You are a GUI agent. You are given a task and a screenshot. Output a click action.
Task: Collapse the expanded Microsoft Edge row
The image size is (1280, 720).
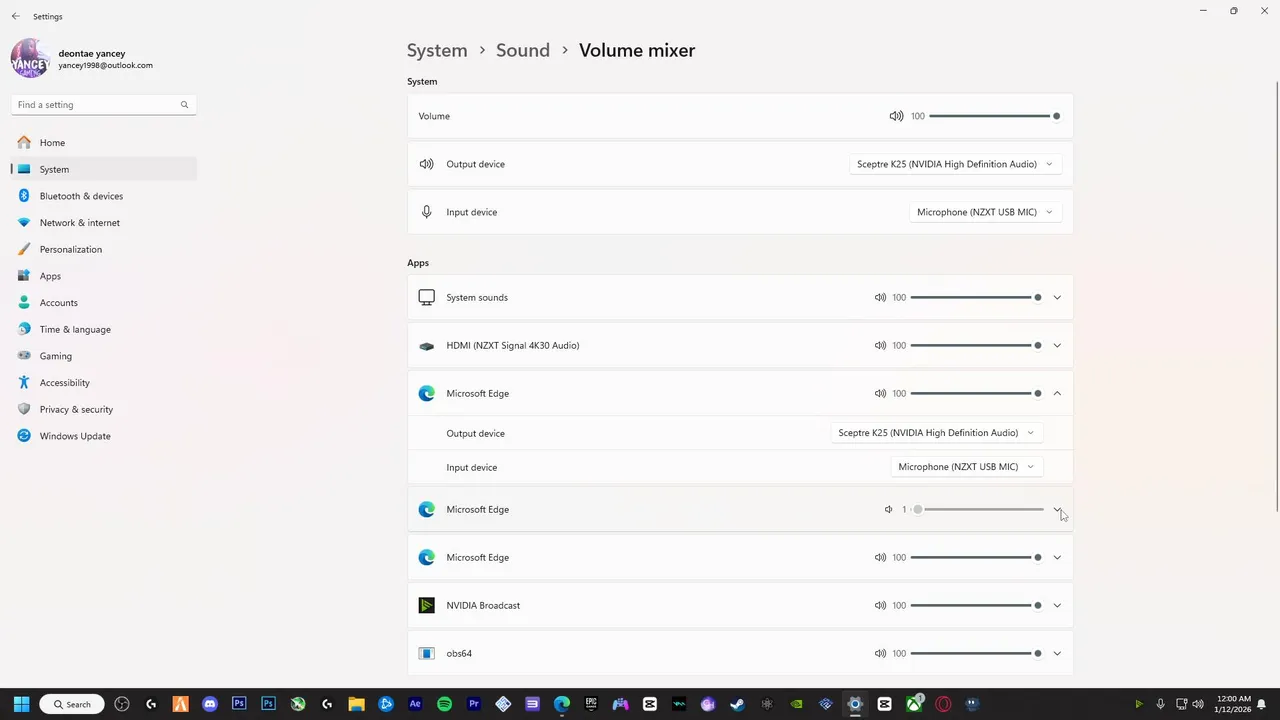[1057, 394]
